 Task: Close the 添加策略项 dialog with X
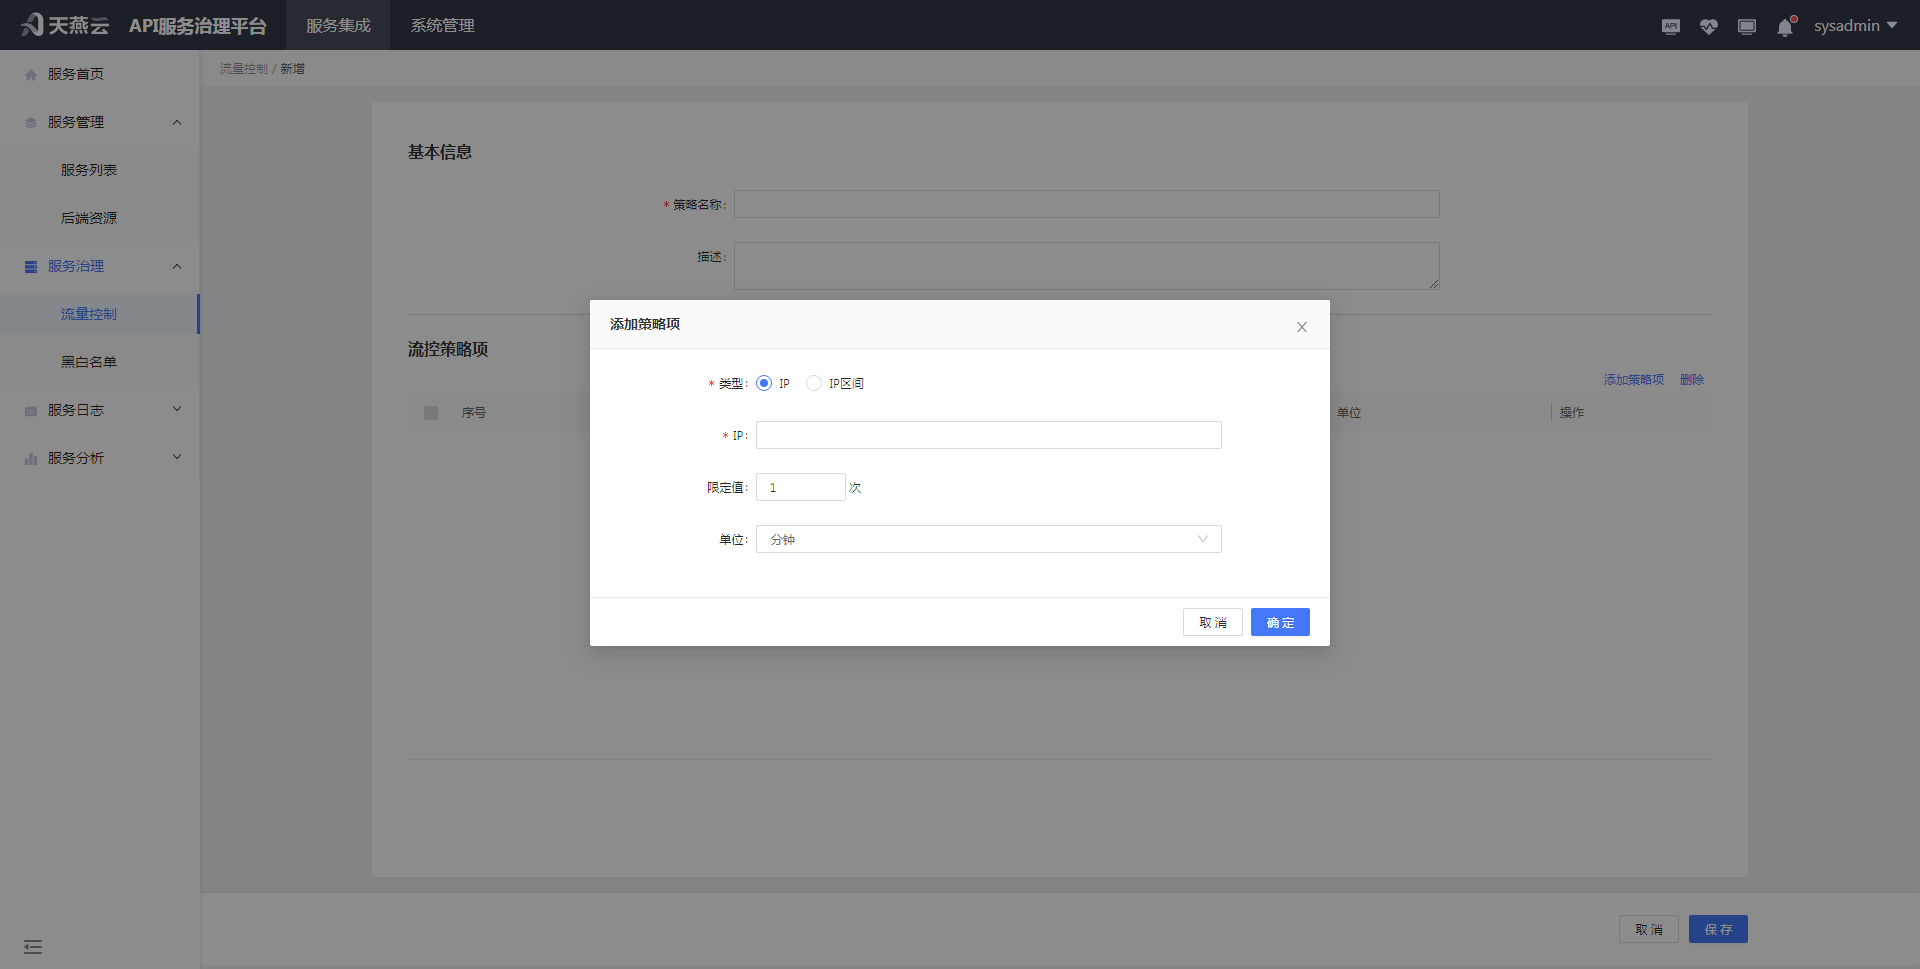coord(1301,327)
